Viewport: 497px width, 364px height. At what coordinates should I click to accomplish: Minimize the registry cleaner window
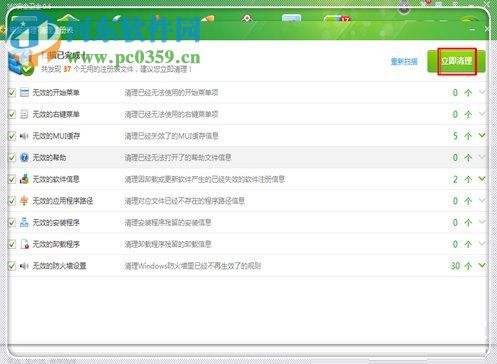click(x=472, y=30)
